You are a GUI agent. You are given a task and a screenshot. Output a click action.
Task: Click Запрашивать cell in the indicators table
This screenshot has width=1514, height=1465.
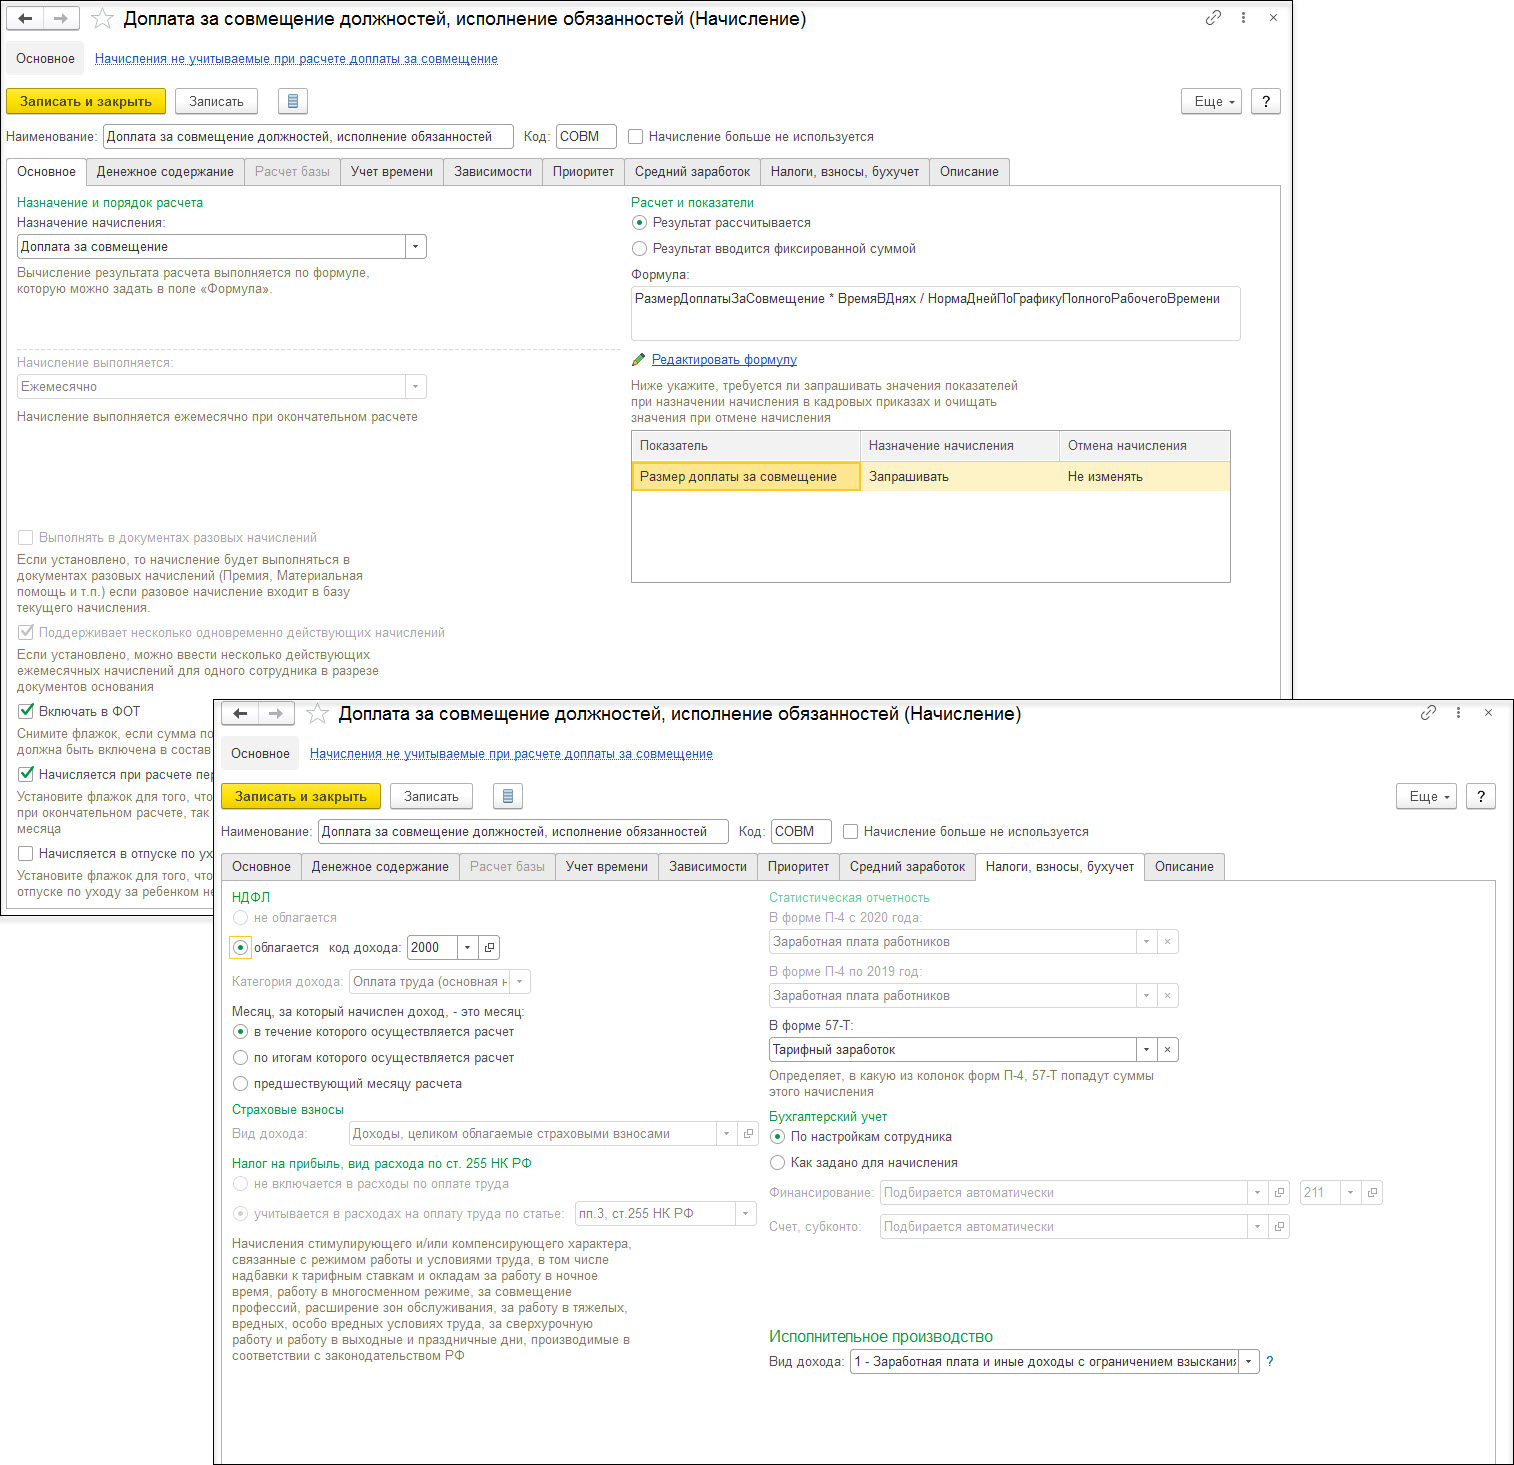(959, 476)
